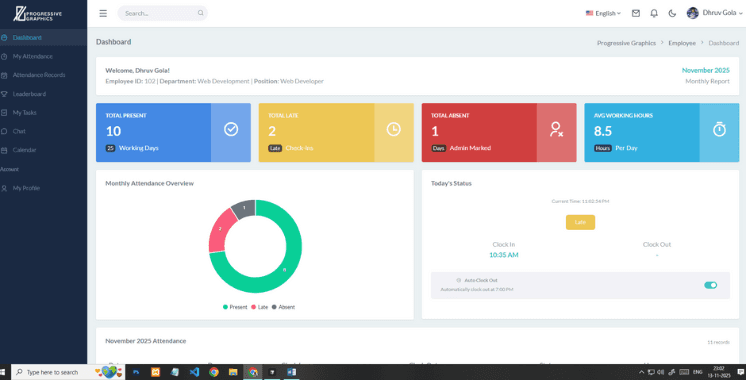Click the Total Late clock icon
The image size is (746, 380).
[393, 129]
